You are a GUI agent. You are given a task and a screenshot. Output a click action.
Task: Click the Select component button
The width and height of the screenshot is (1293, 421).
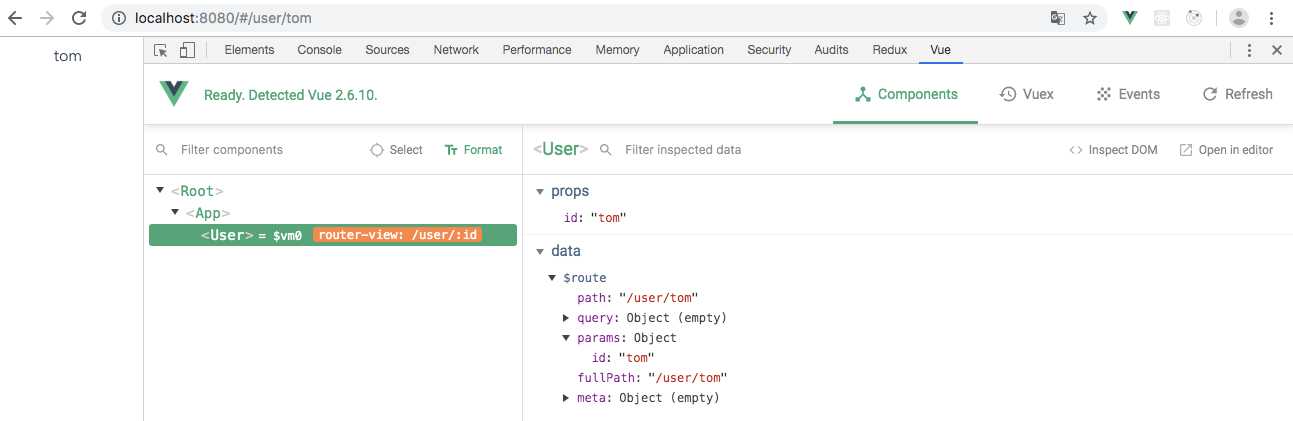(x=396, y=150)
